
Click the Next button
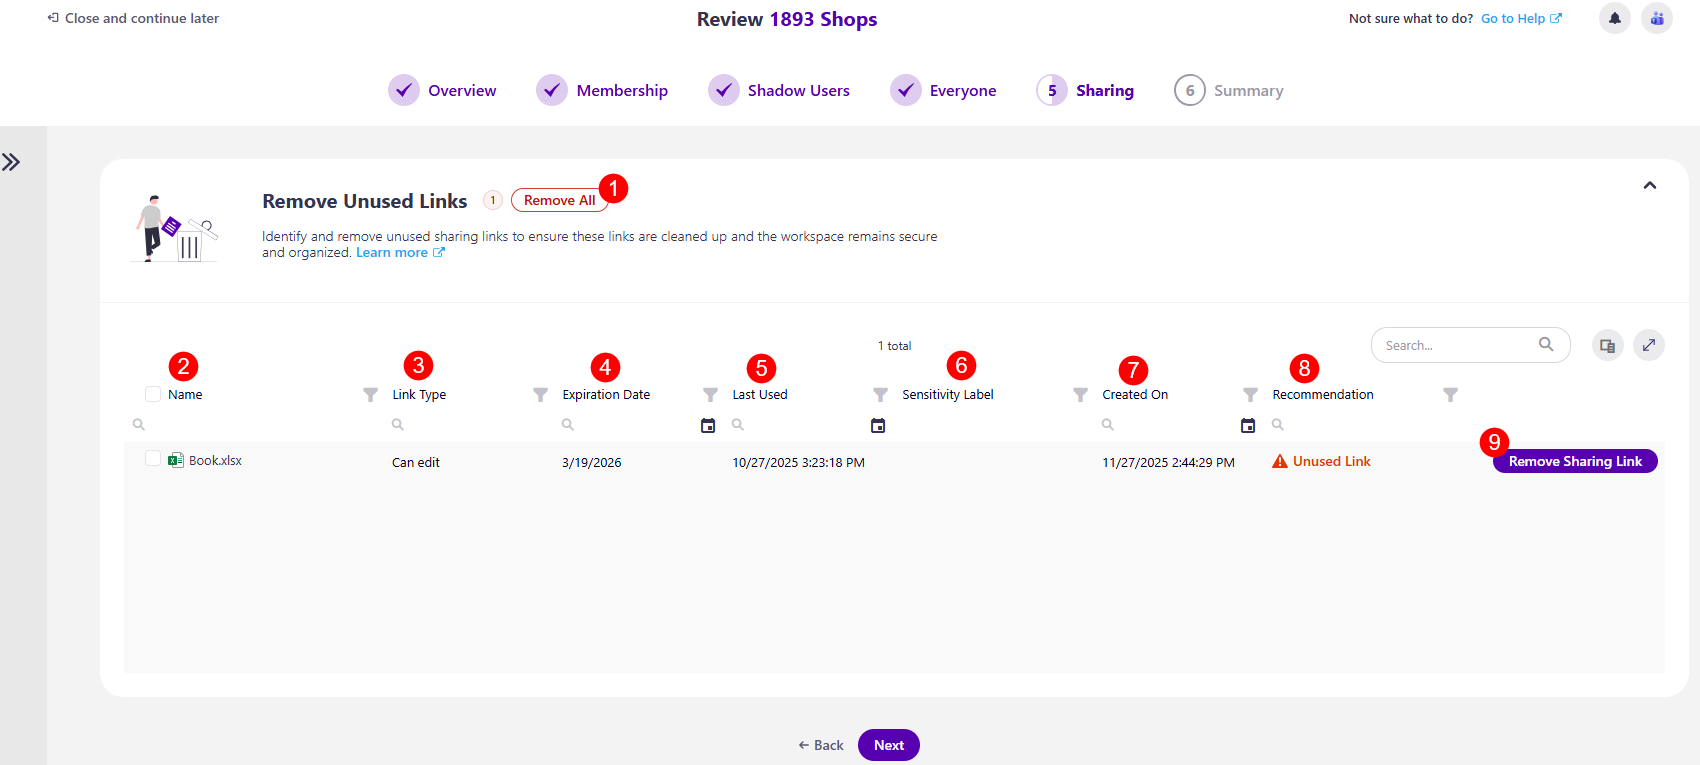[x=889, y=745]
